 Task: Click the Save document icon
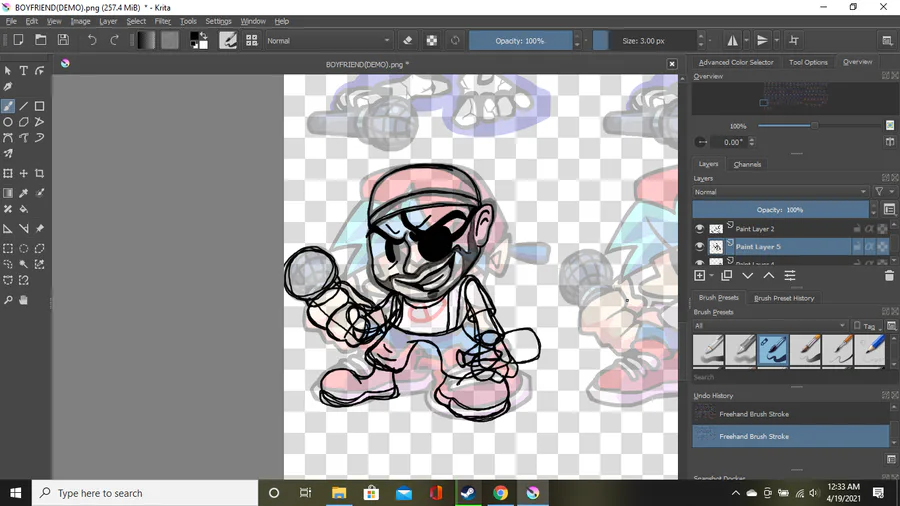(63, 41)
